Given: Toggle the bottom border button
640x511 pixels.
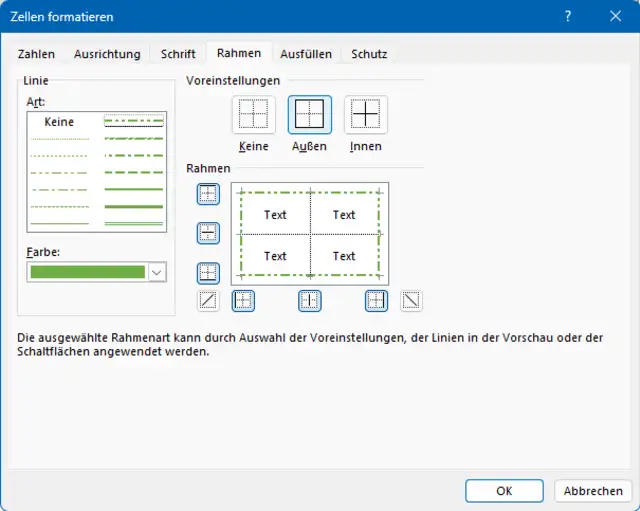Looking at the screenshot, I should 208,272.
